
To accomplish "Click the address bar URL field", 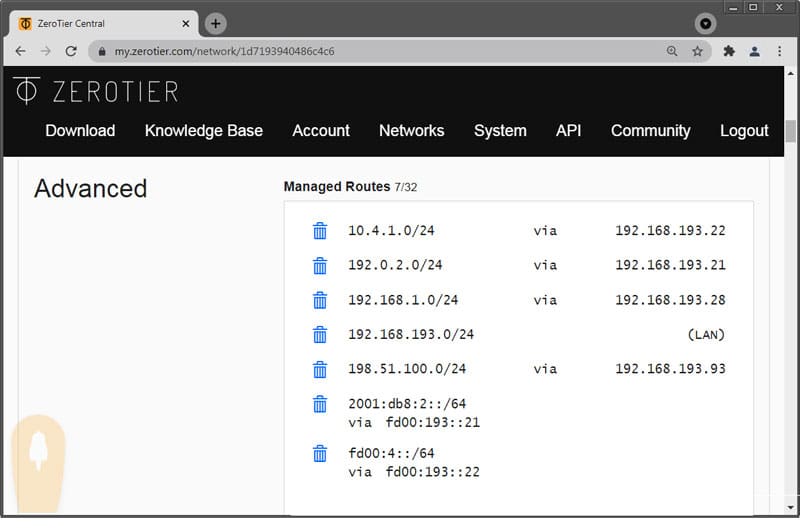I will click(x=380, y=51).
